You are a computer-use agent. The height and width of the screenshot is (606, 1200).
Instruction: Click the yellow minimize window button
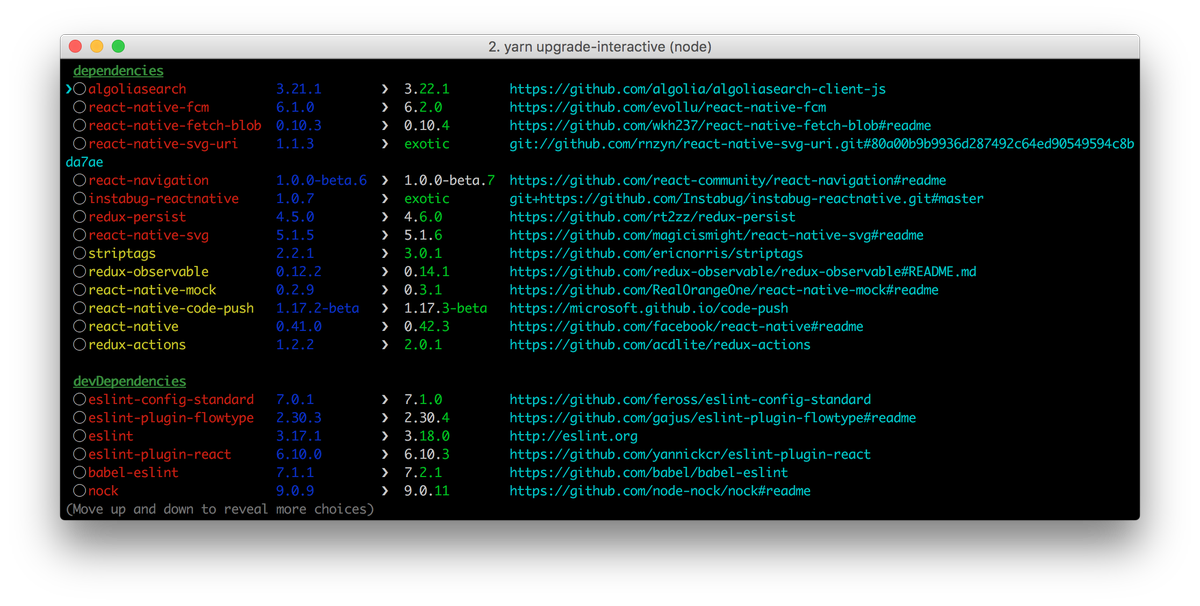[97, 47]
